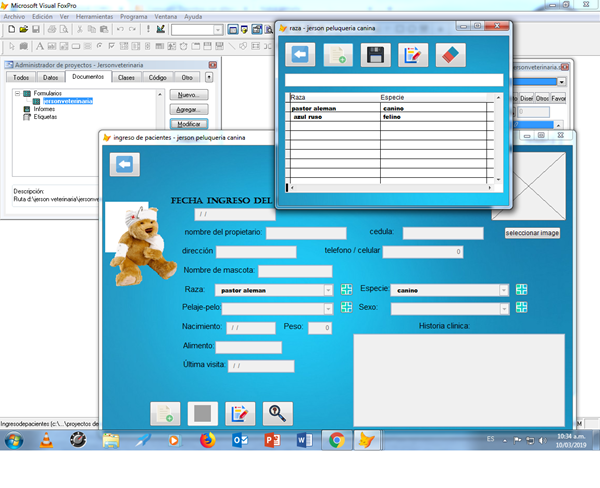Select the Text Box control tool
600x488 pixels.
52,46
